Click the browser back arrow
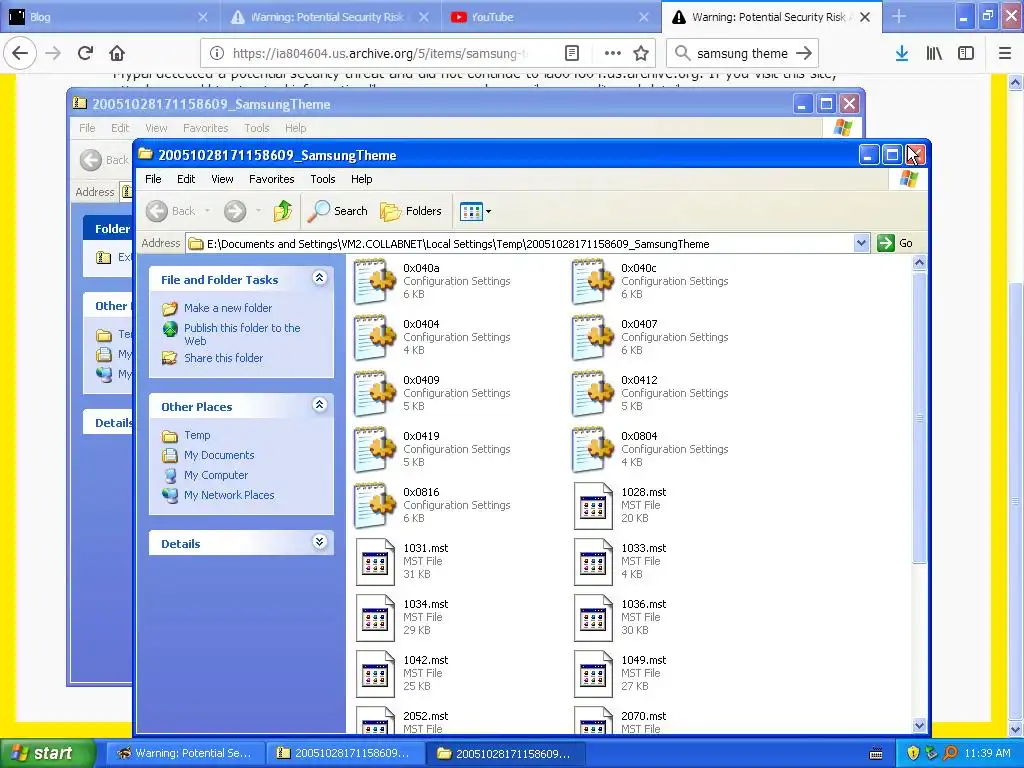Screen dimensions: 1024x768 (x=20, y=54)
